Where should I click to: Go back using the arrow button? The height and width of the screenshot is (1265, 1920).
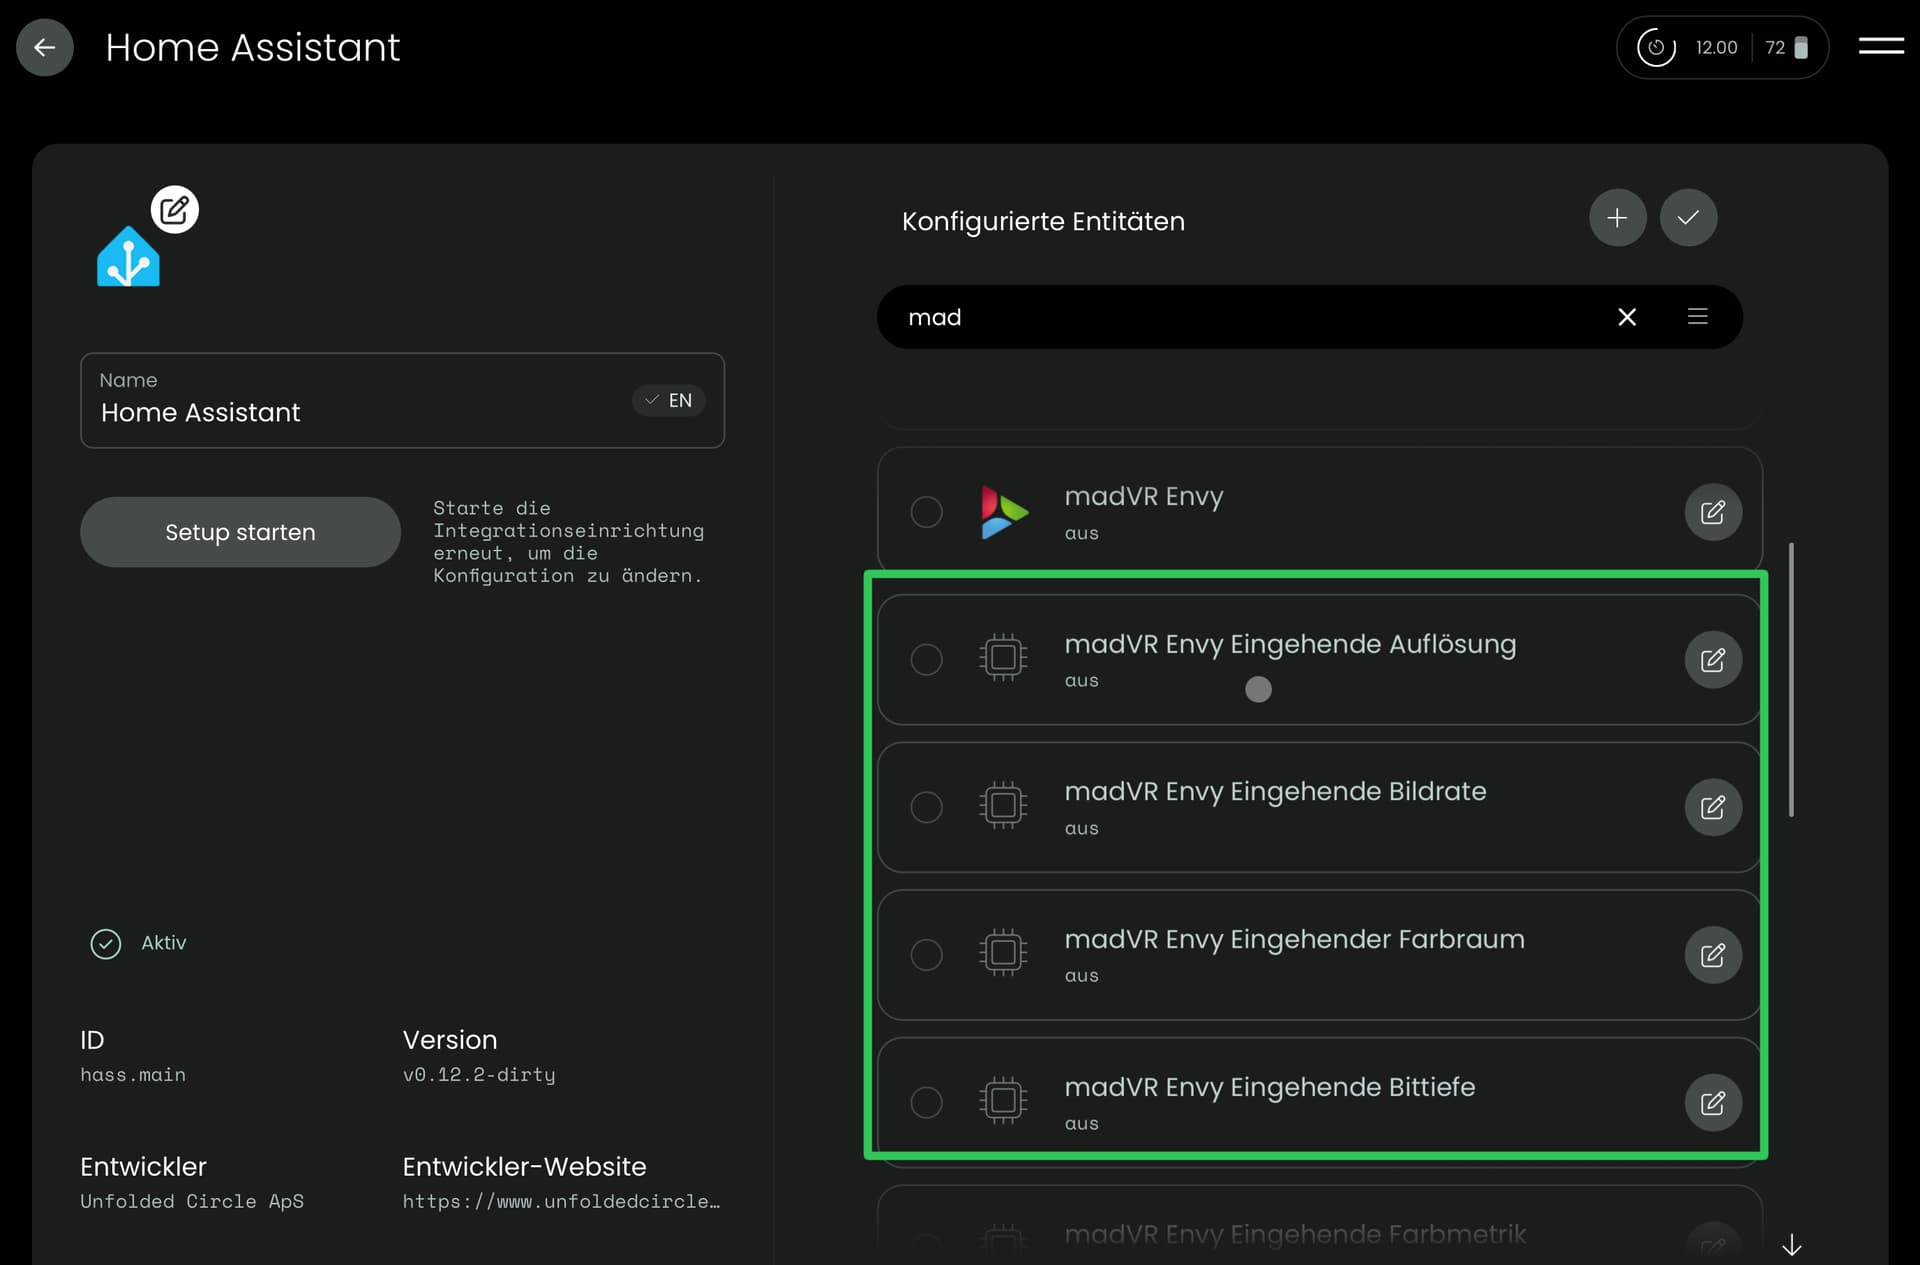point(45,47)
